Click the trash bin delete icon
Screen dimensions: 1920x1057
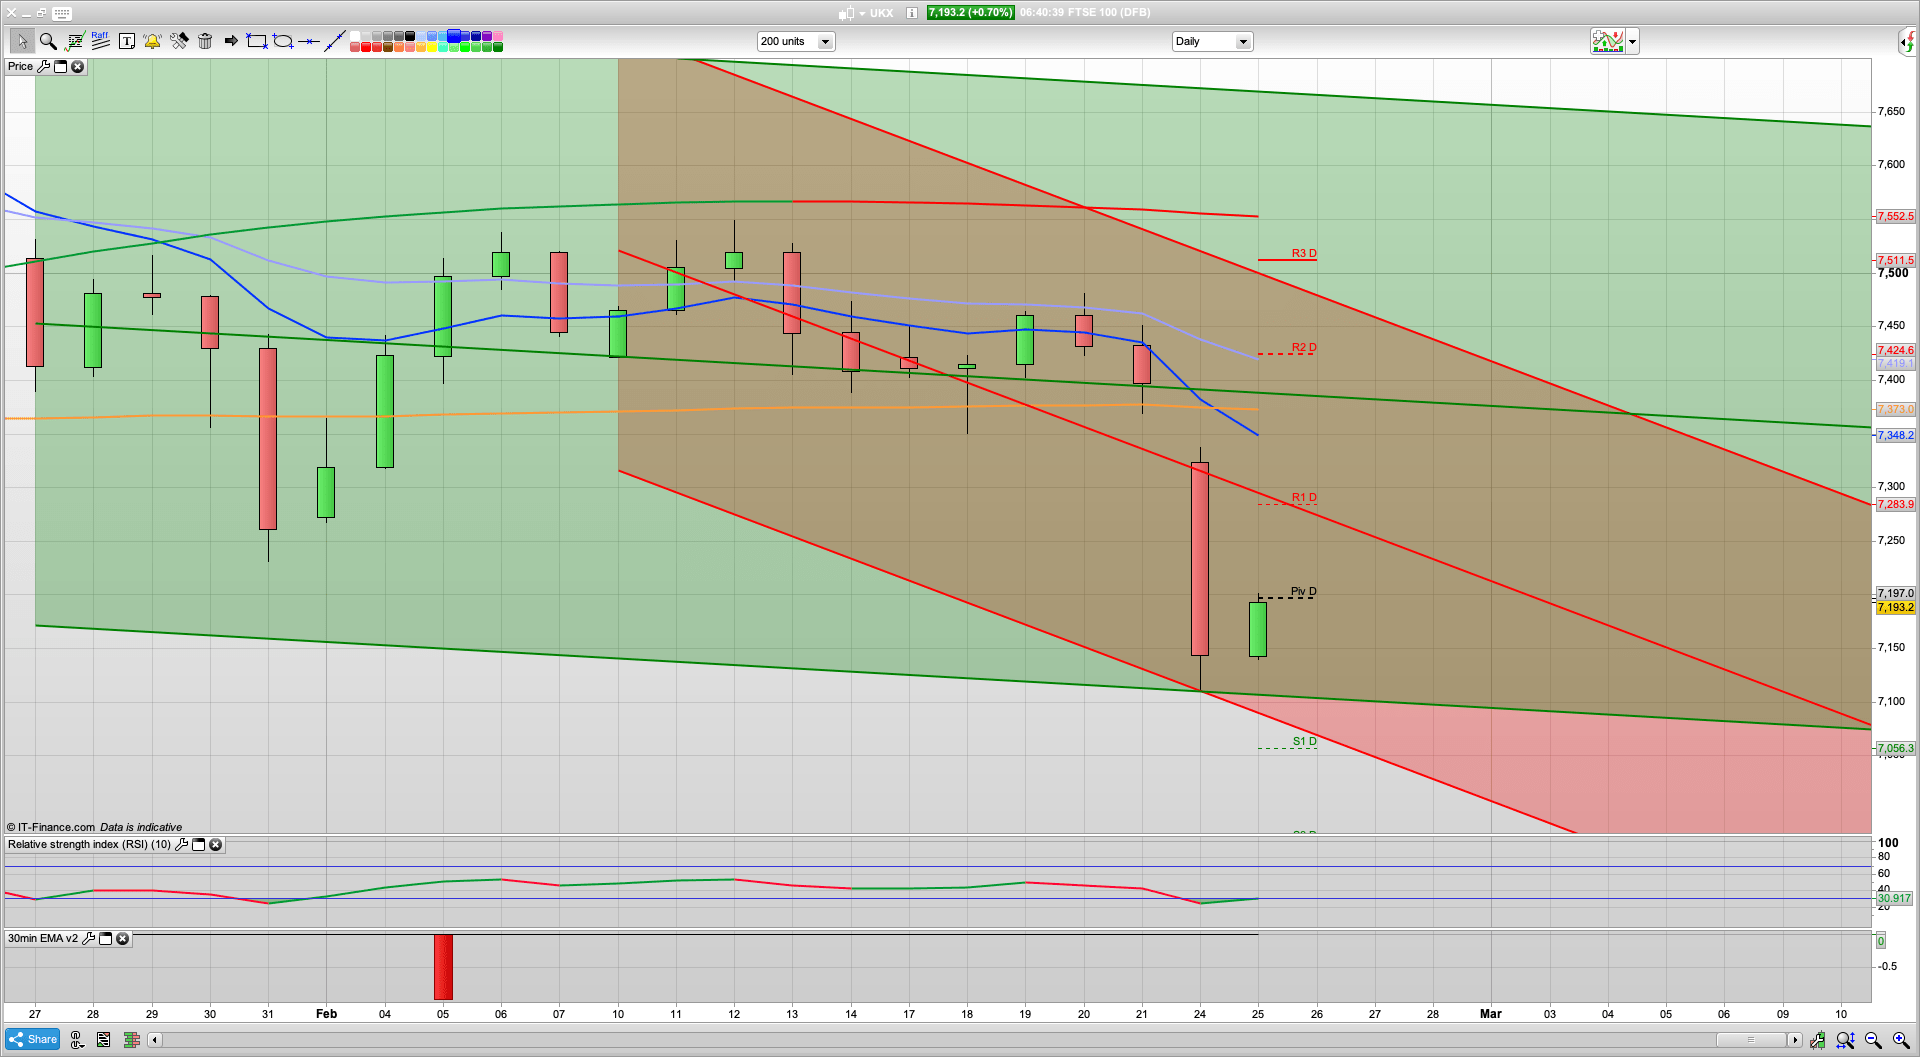[205, 41]
